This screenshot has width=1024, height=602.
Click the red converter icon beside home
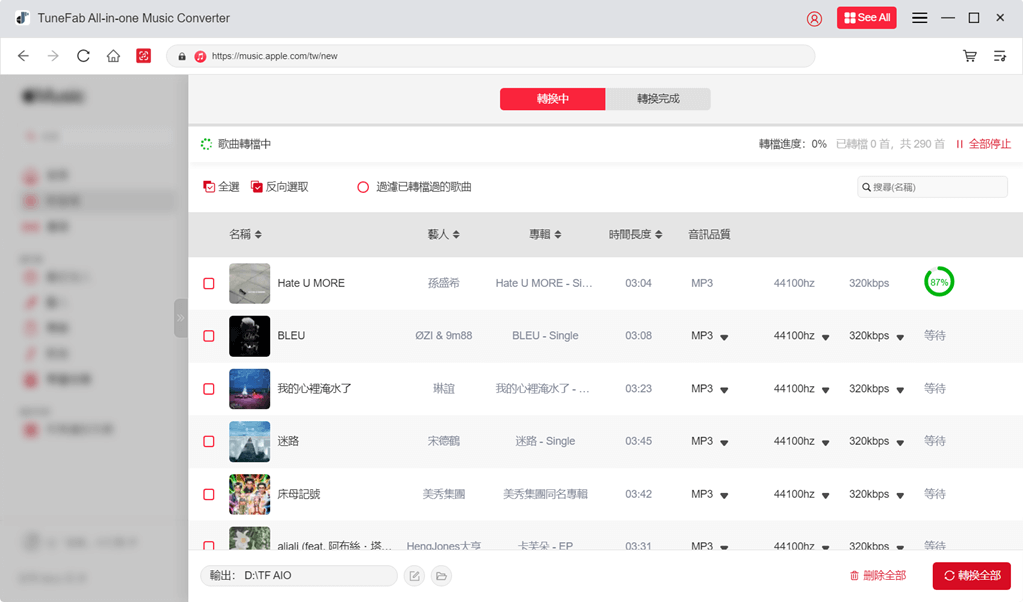pyautogui.click(x=144, y=56)
